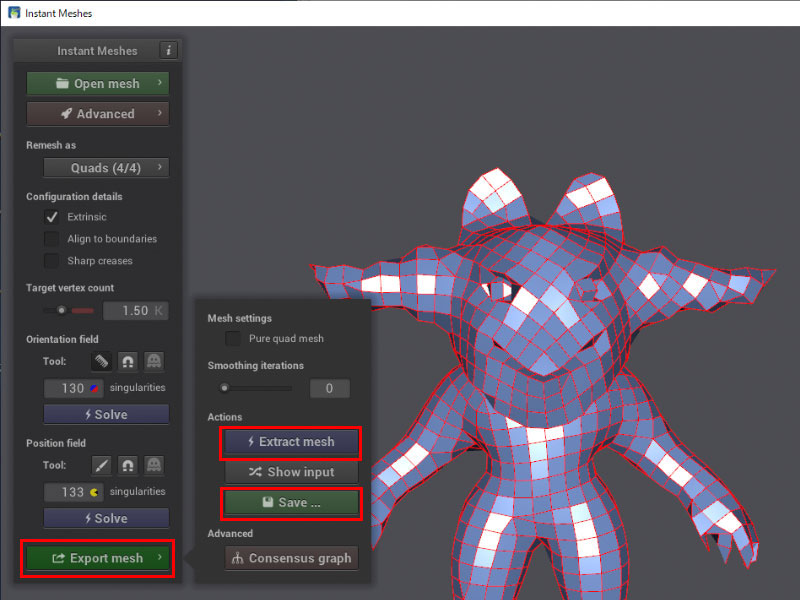
Task: Select position field ghost singularity tool
Action: [x=154, y=465]
